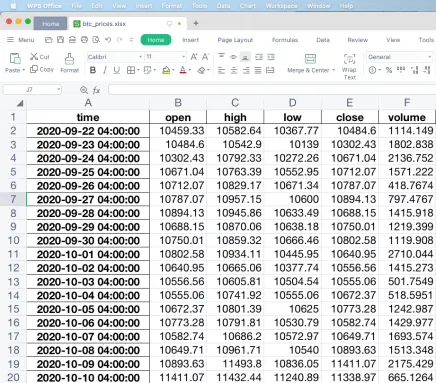Align text left
This screenshot has height=383, width=436.
pos(221,70)
